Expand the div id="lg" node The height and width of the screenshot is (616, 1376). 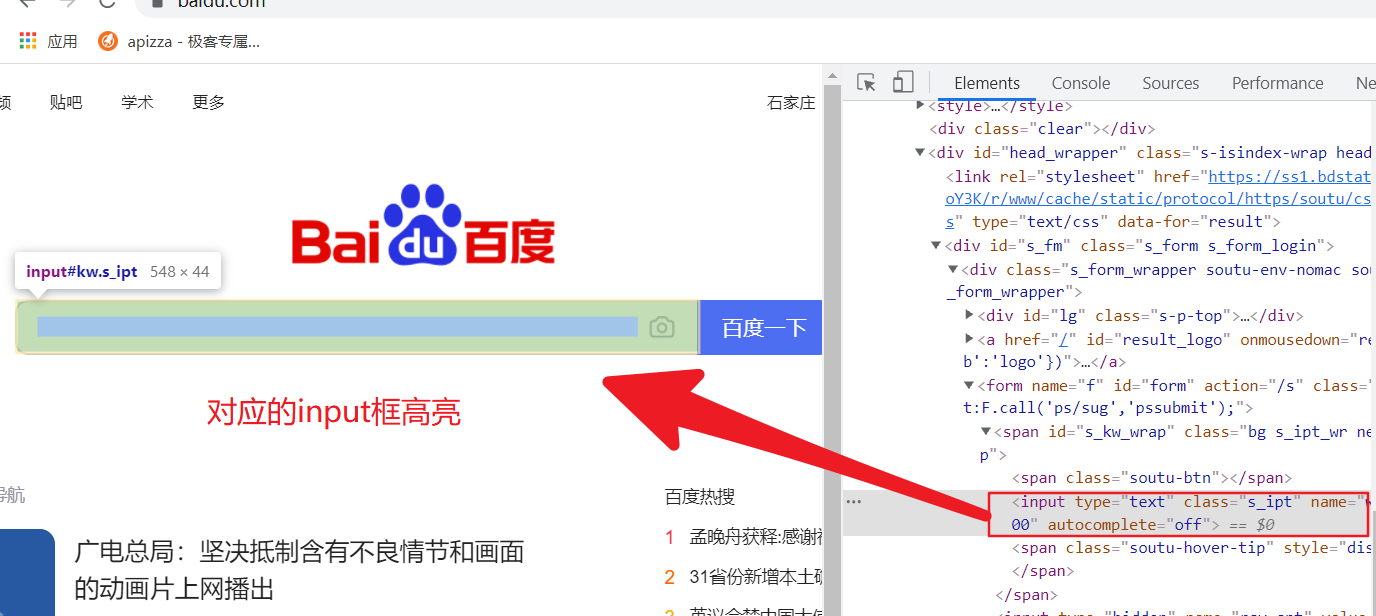pyautogui.click(x=969, y=315)
